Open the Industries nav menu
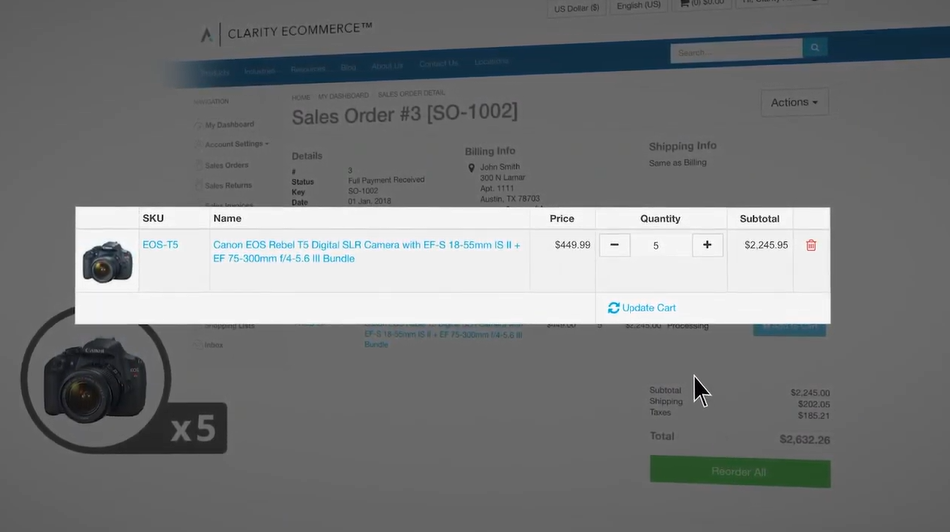Viewport: 950px width, 532px height. [259, 71]
